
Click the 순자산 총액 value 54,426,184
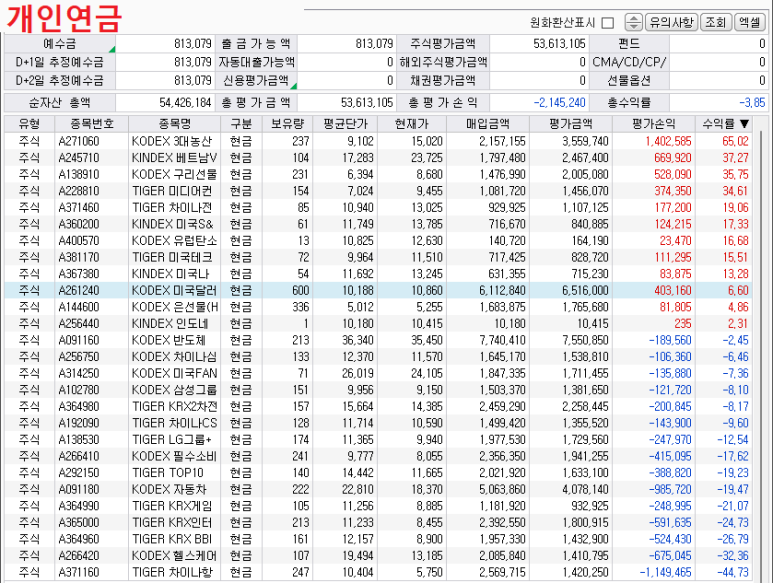click(185, 103)
